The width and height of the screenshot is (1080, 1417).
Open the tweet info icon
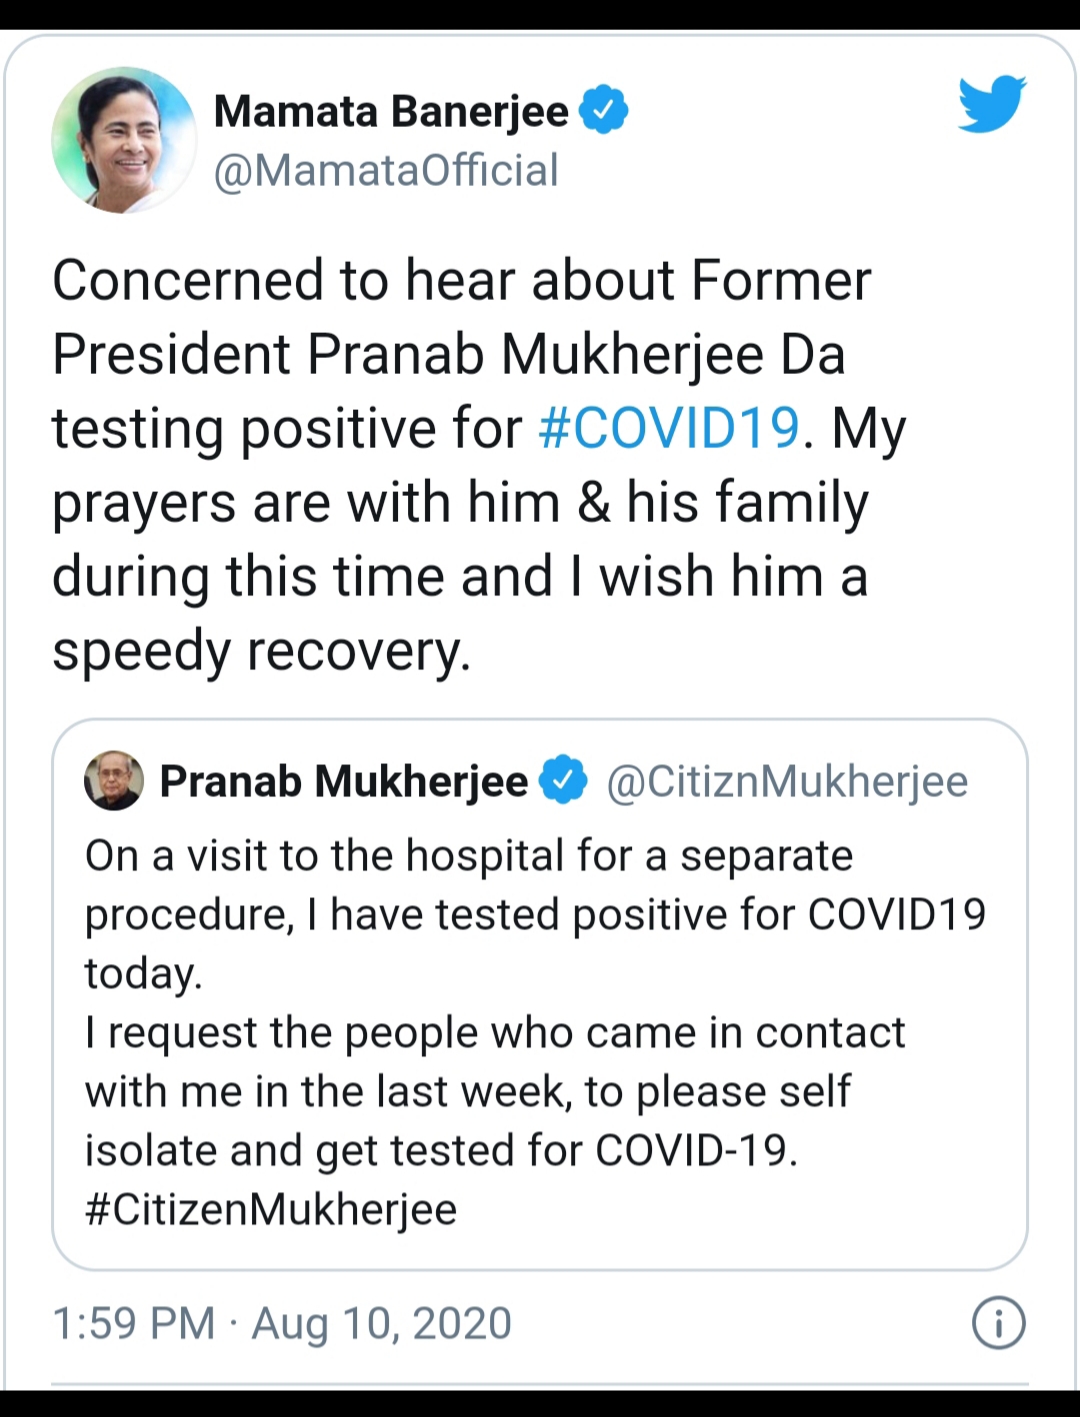998,1322
